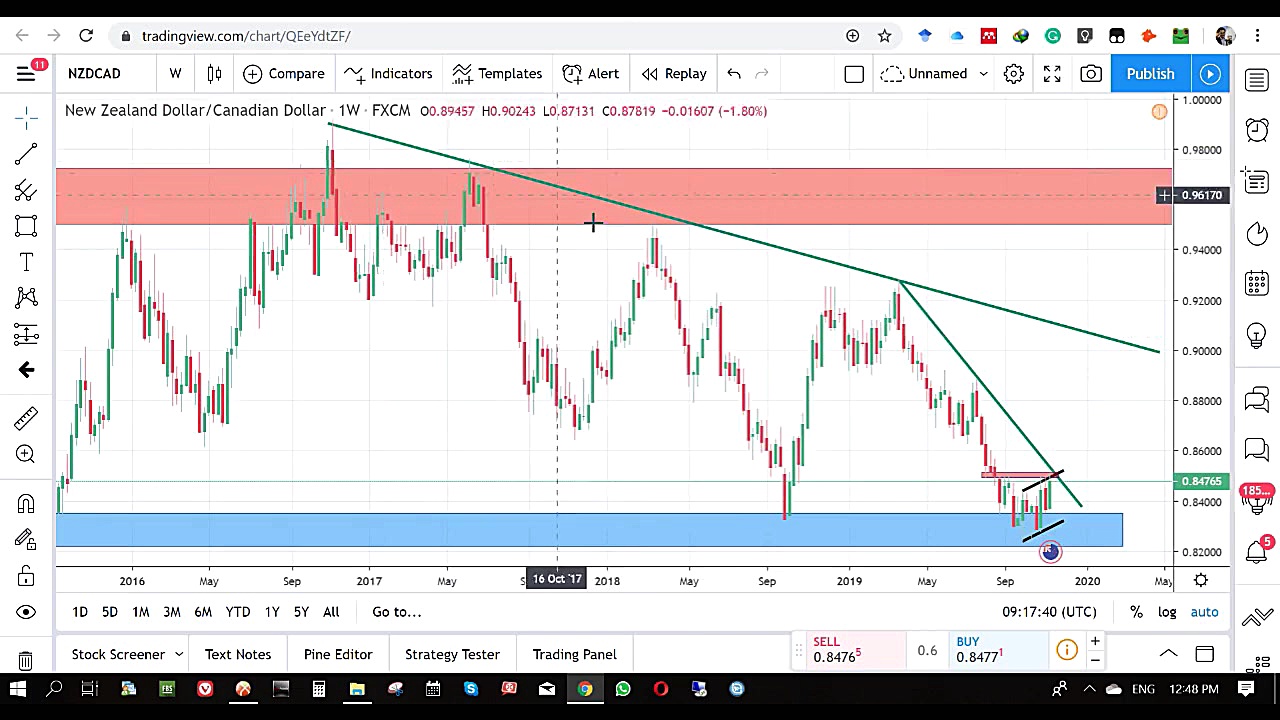Open the private chat speech bubble
This screenshot has width=1280, height=720.
pyautogui.click(x=1257, y=450)
